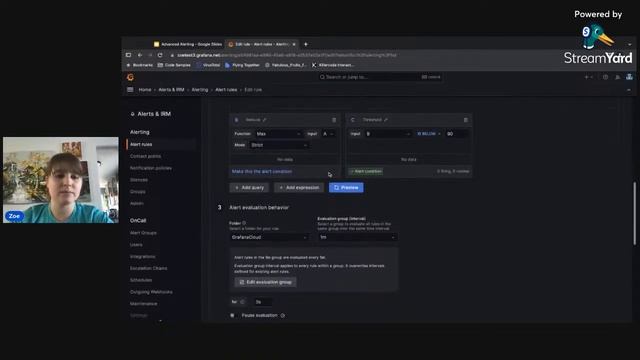Close the Edit rule browser tab
The height and width of the screenshot is (360, 640).
294,44
